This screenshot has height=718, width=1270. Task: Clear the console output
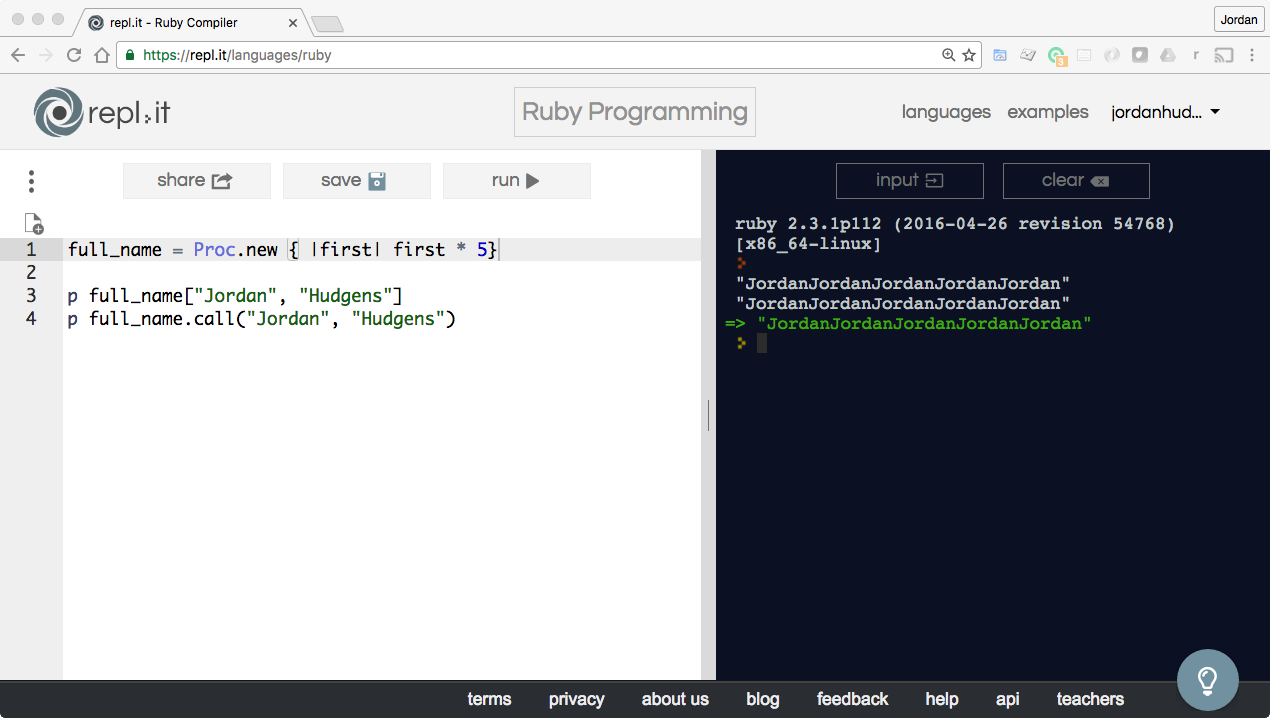tap(1076, 181)
